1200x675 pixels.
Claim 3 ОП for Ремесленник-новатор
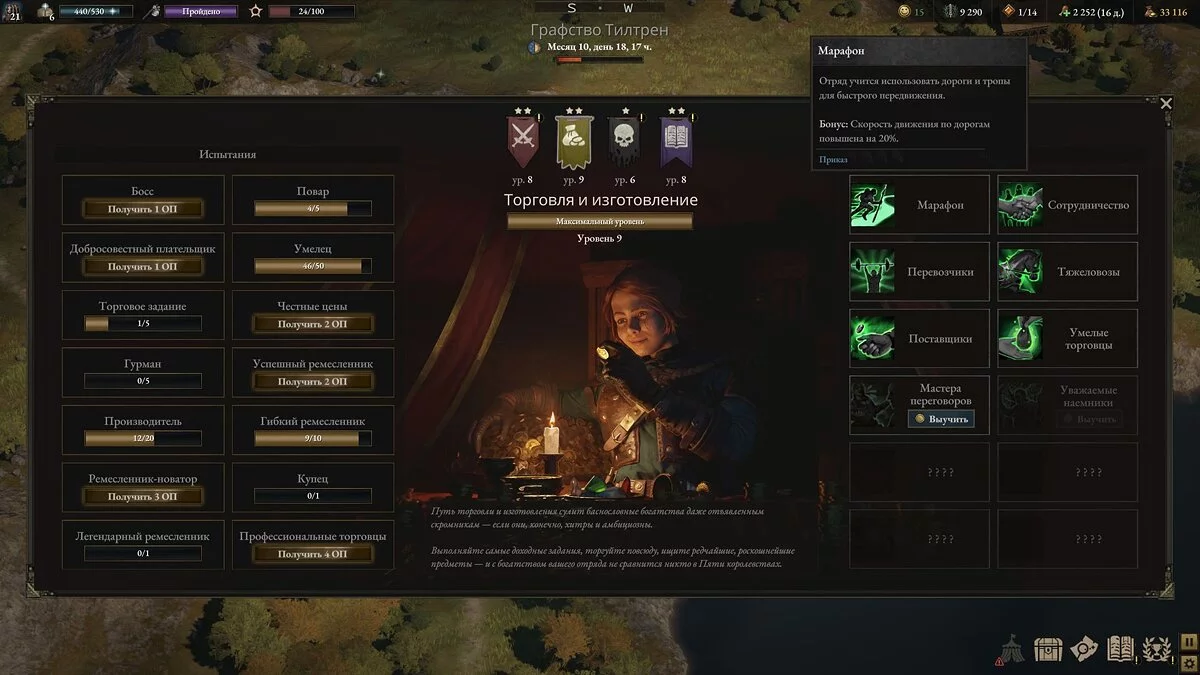142,496
